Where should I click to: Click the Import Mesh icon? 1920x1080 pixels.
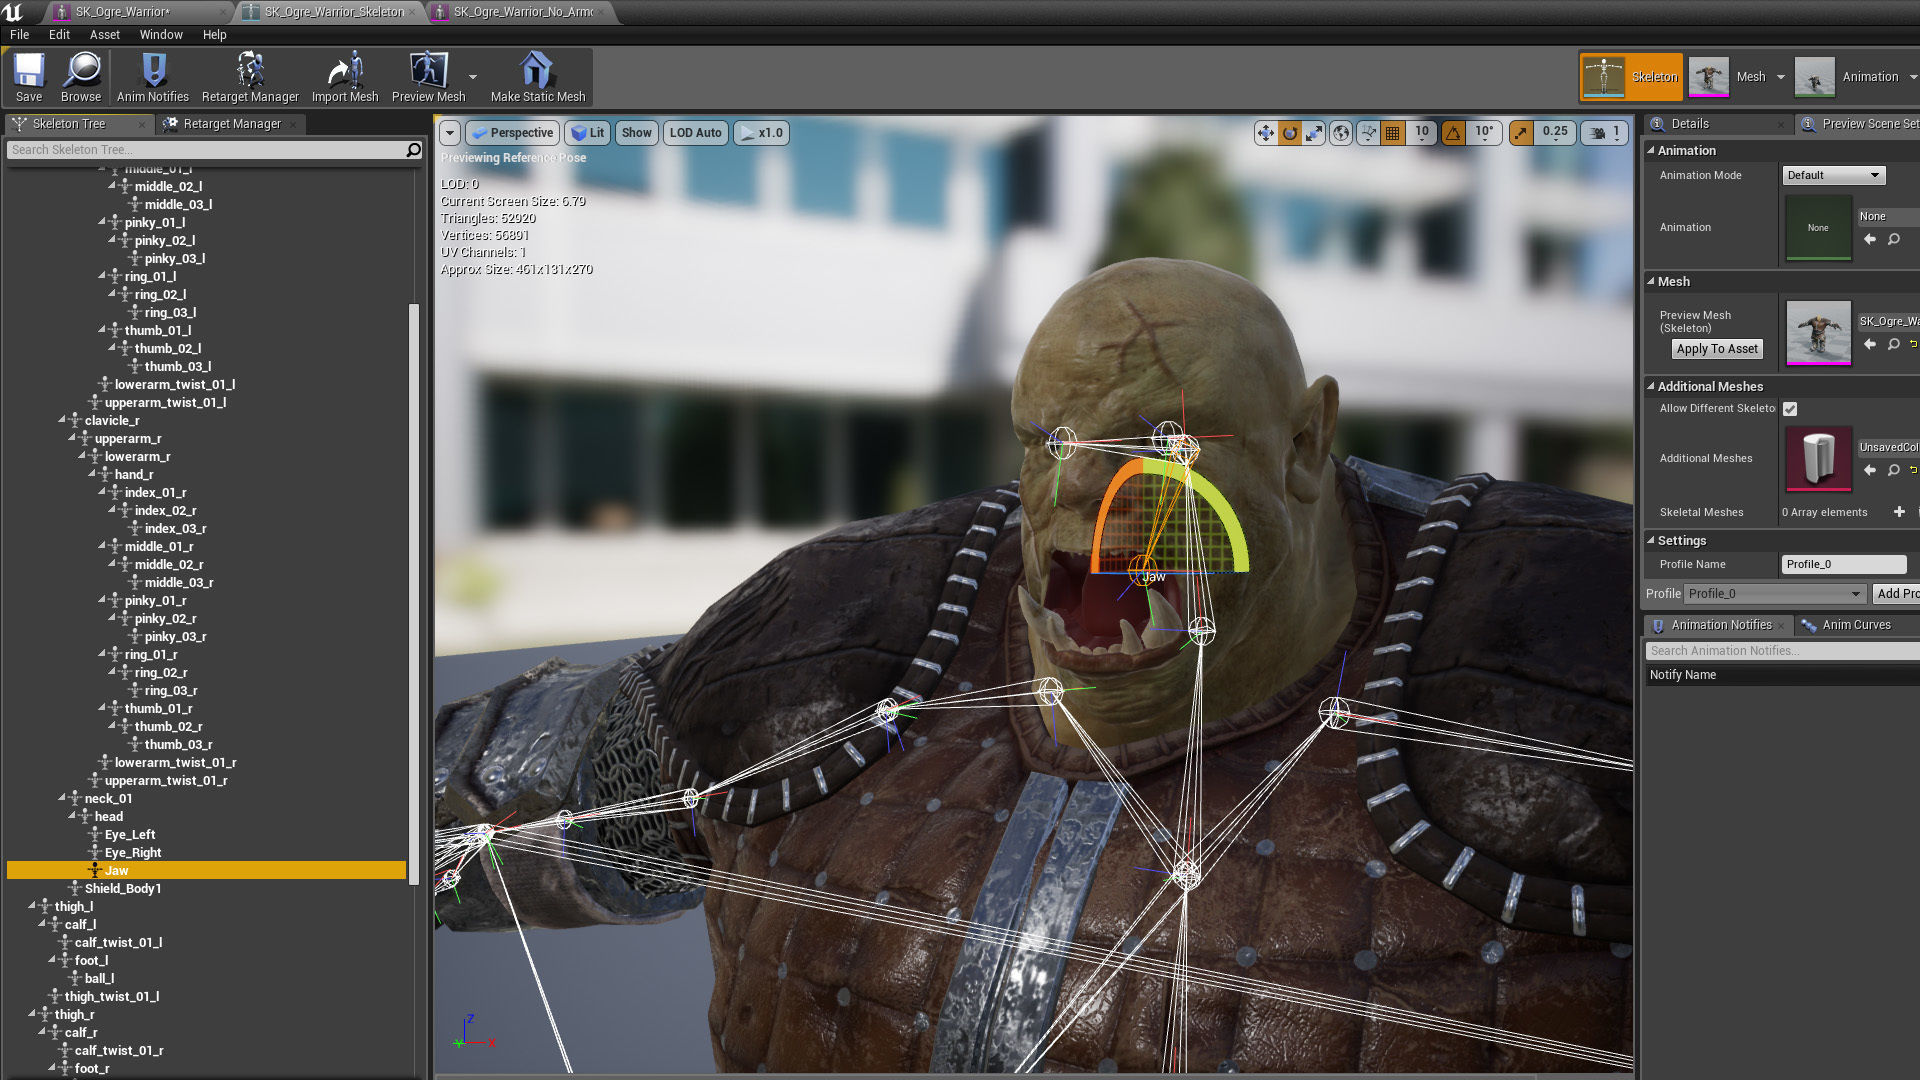[x=345, y=77]
